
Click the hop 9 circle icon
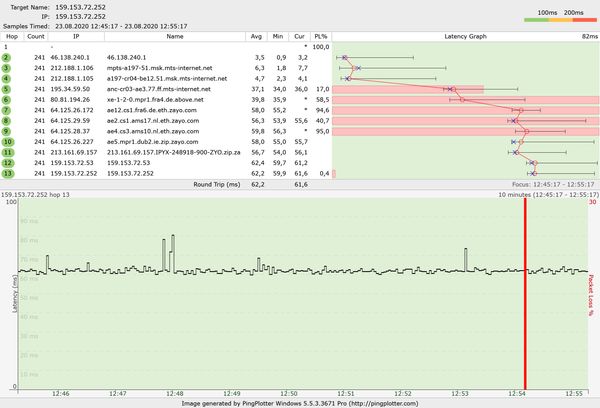(x=6, y=131)
